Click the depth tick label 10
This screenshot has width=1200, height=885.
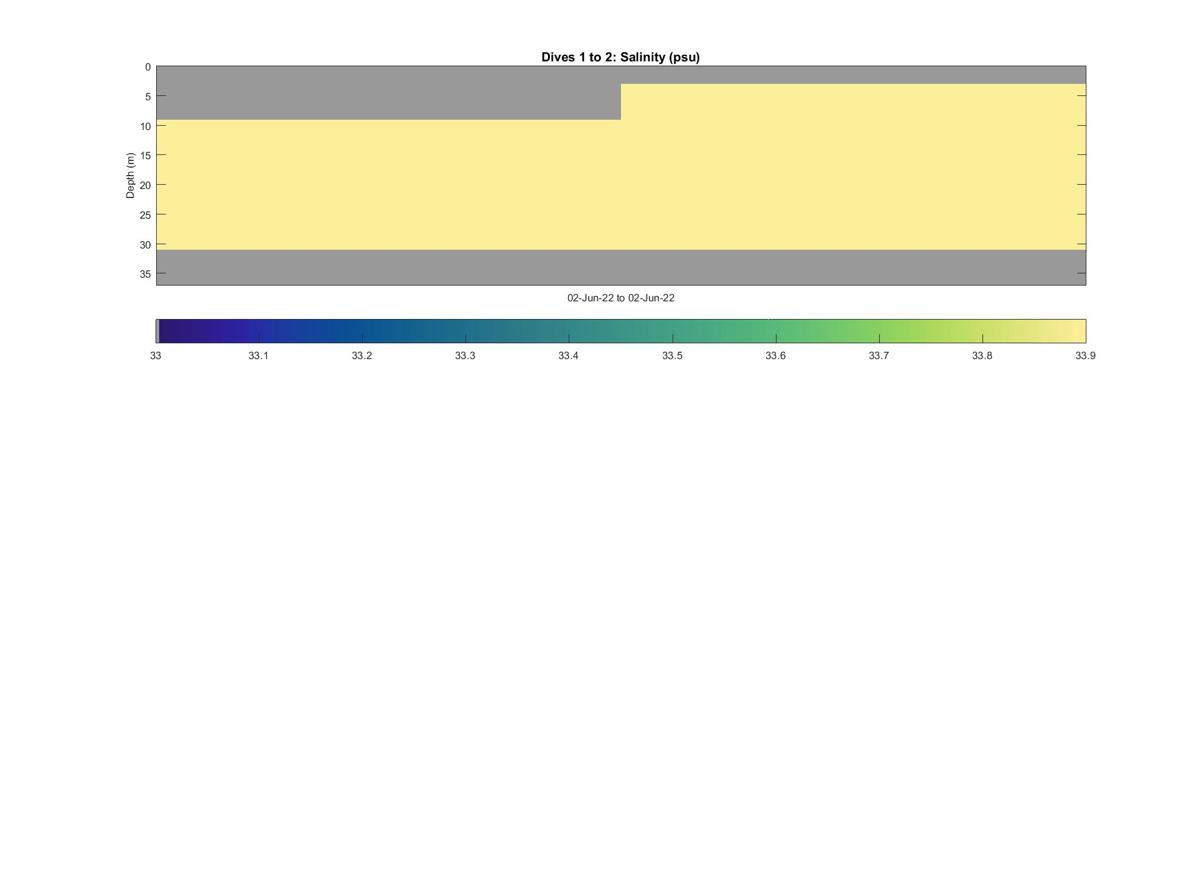(145, 126)
